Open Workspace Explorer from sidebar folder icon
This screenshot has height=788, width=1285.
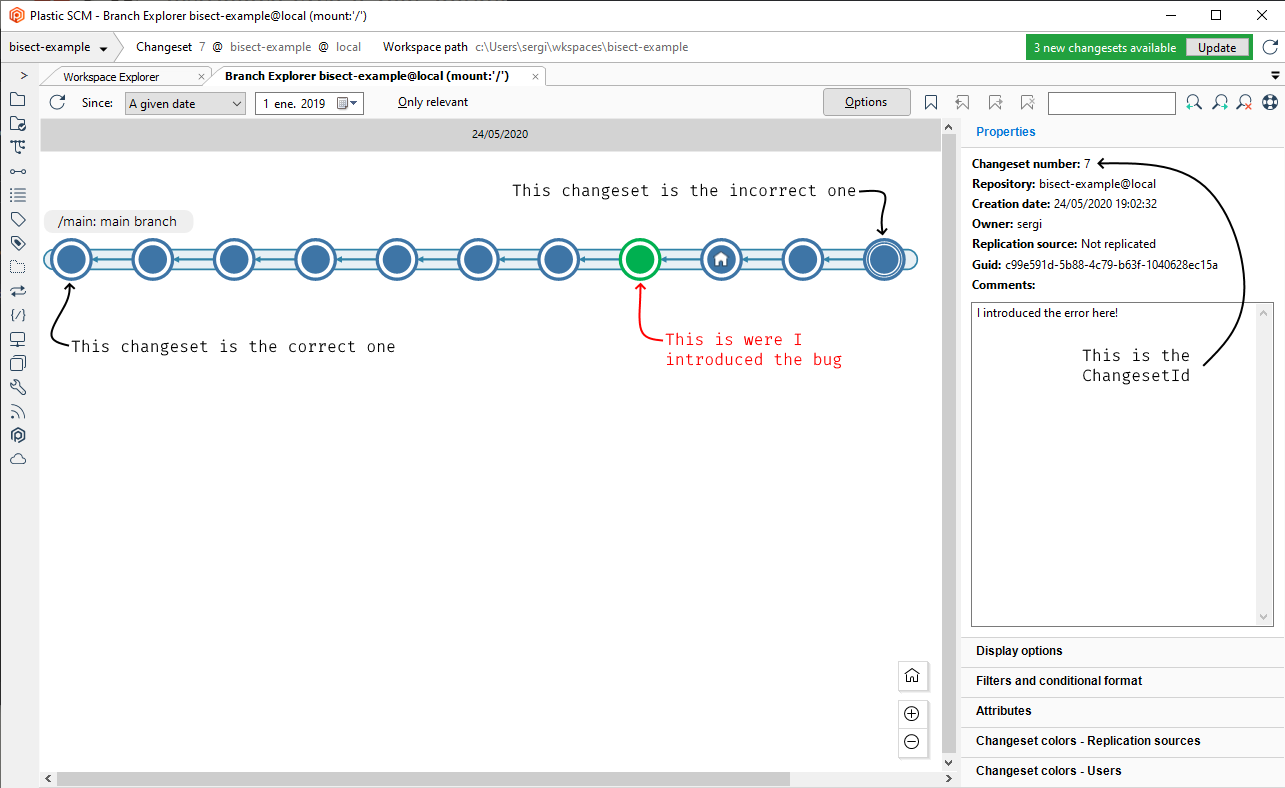17,99
